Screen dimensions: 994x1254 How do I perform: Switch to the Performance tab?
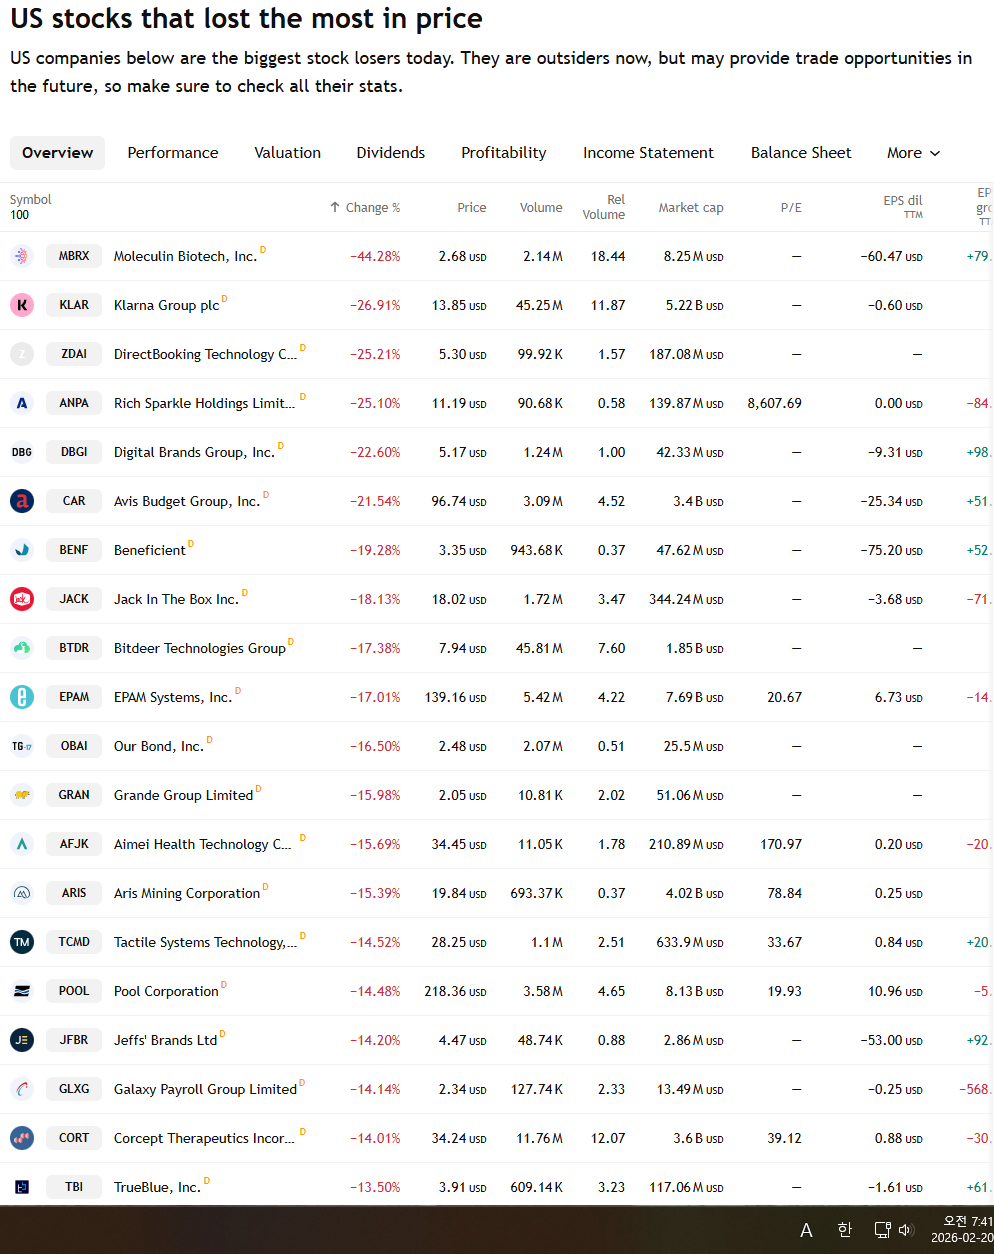pyautogui.click(x=173, y=153)
